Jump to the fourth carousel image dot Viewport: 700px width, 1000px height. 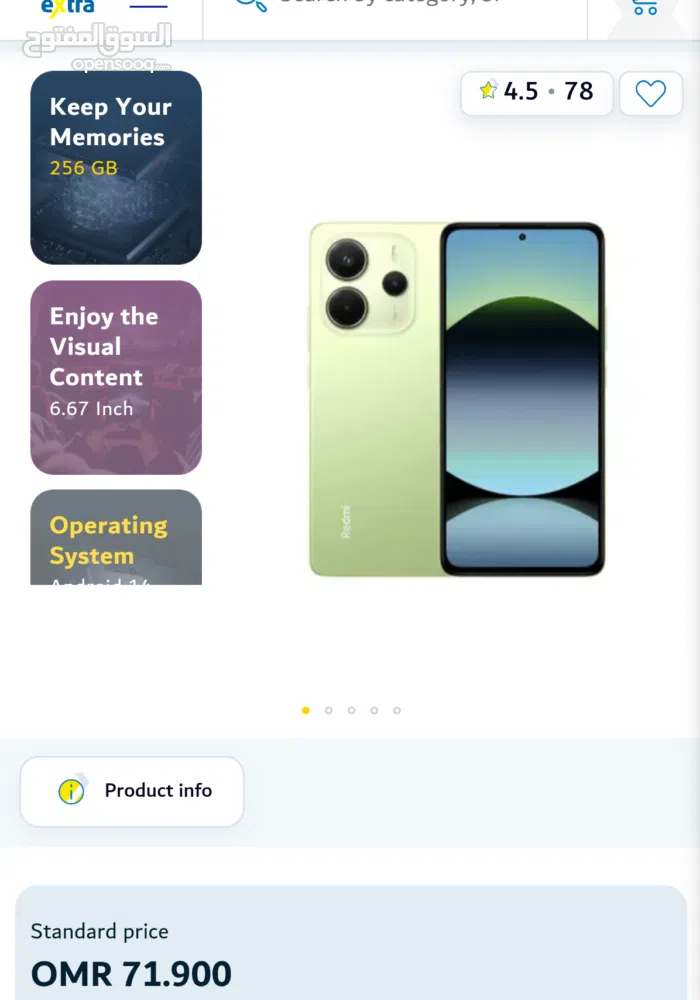[x=374, y=710]
